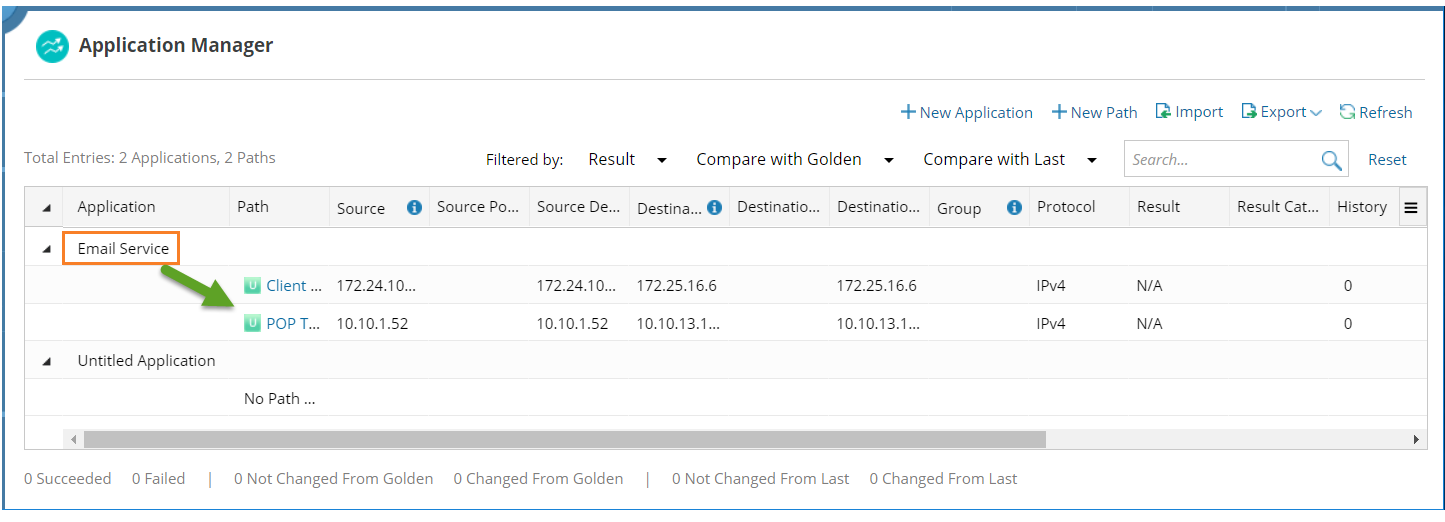
Task: Collapse all rows using header triangle
Action: (46, 208)
